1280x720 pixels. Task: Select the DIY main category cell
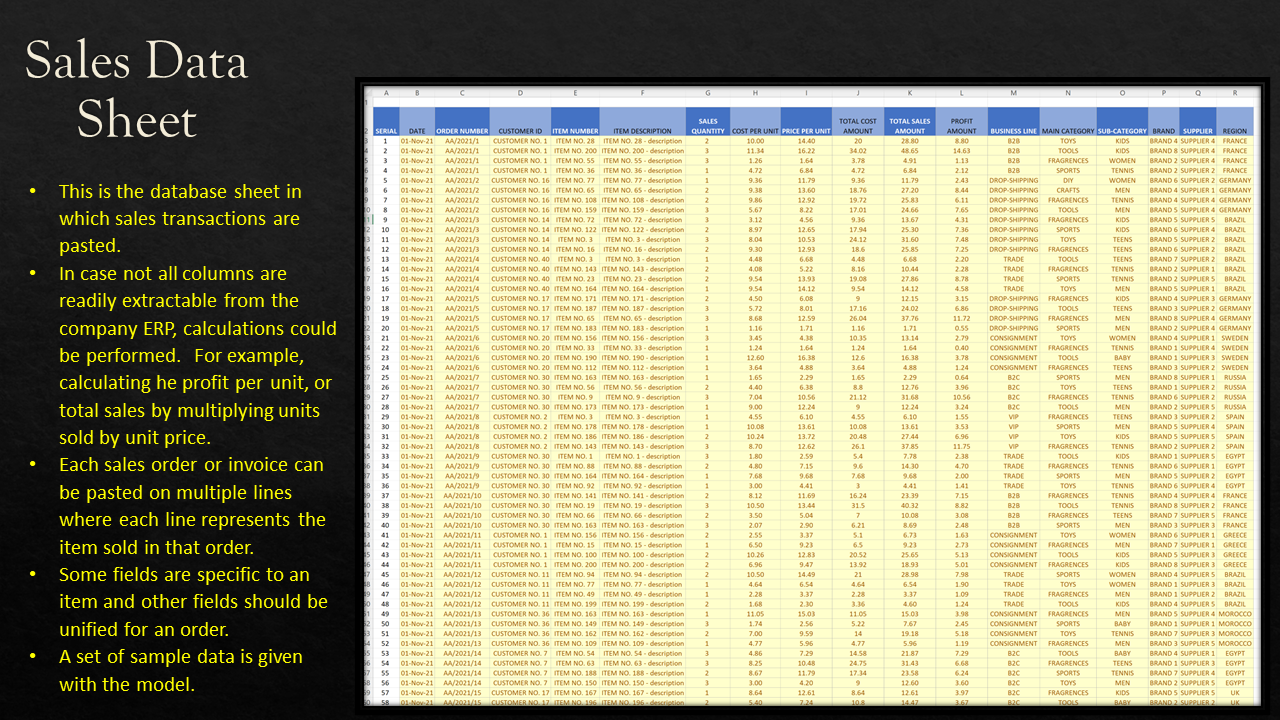pyautogui.click(x=1068, y=180)
